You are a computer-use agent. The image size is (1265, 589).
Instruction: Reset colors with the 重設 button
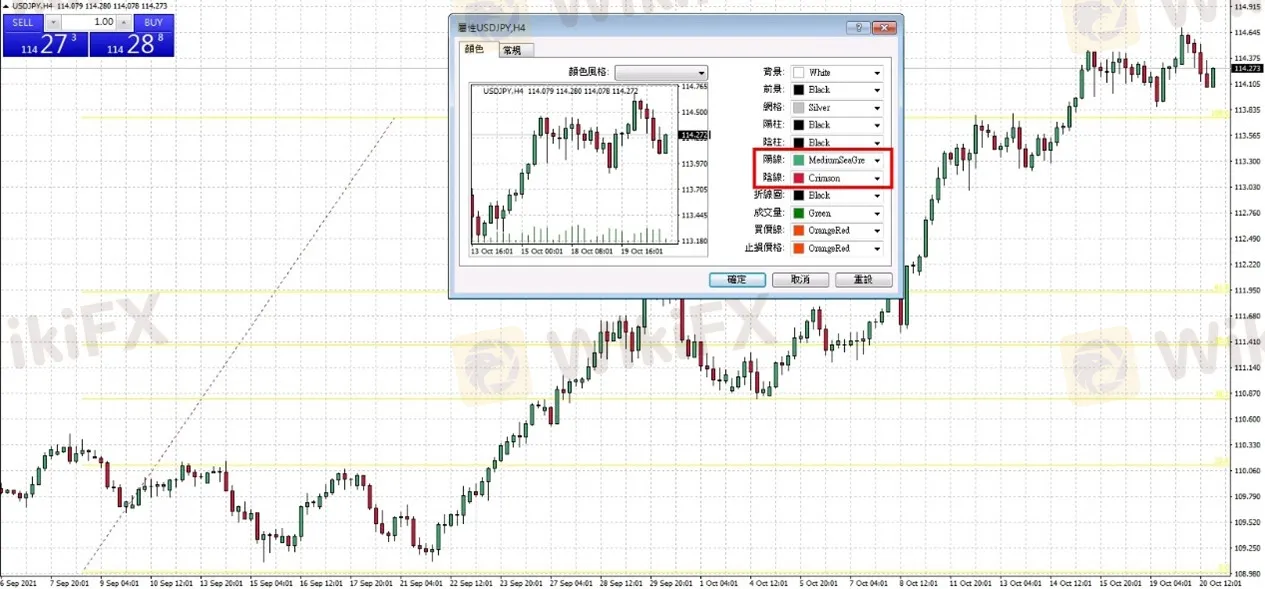863,280
